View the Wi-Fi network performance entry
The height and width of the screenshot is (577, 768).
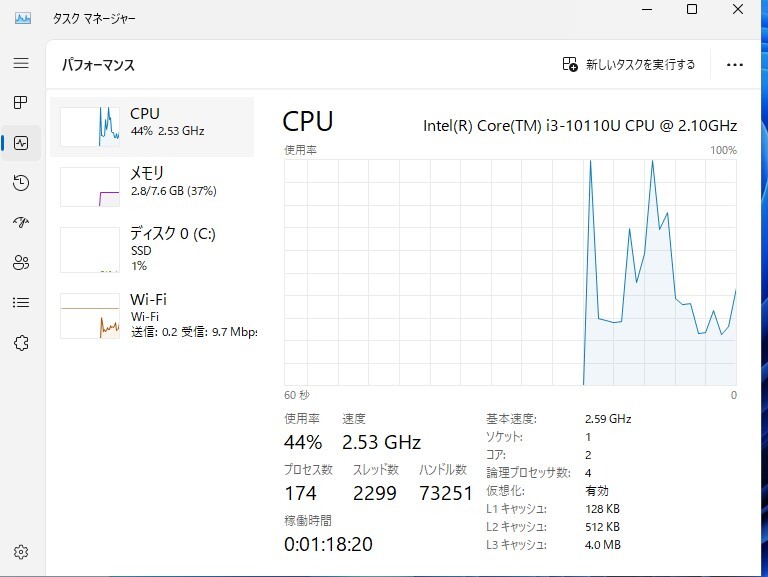[x=152, y=315]
